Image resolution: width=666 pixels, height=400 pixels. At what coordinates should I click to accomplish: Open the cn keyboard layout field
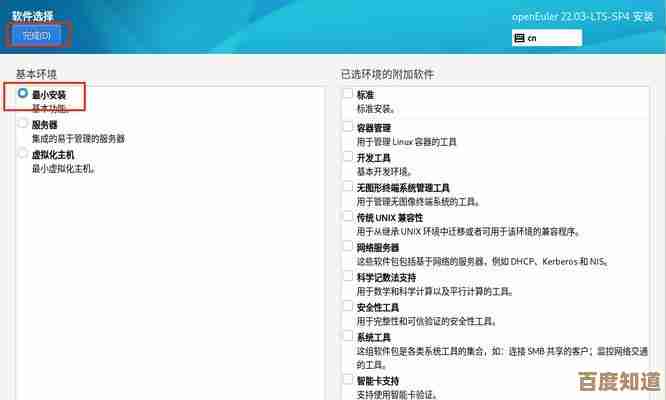point(547,38)
